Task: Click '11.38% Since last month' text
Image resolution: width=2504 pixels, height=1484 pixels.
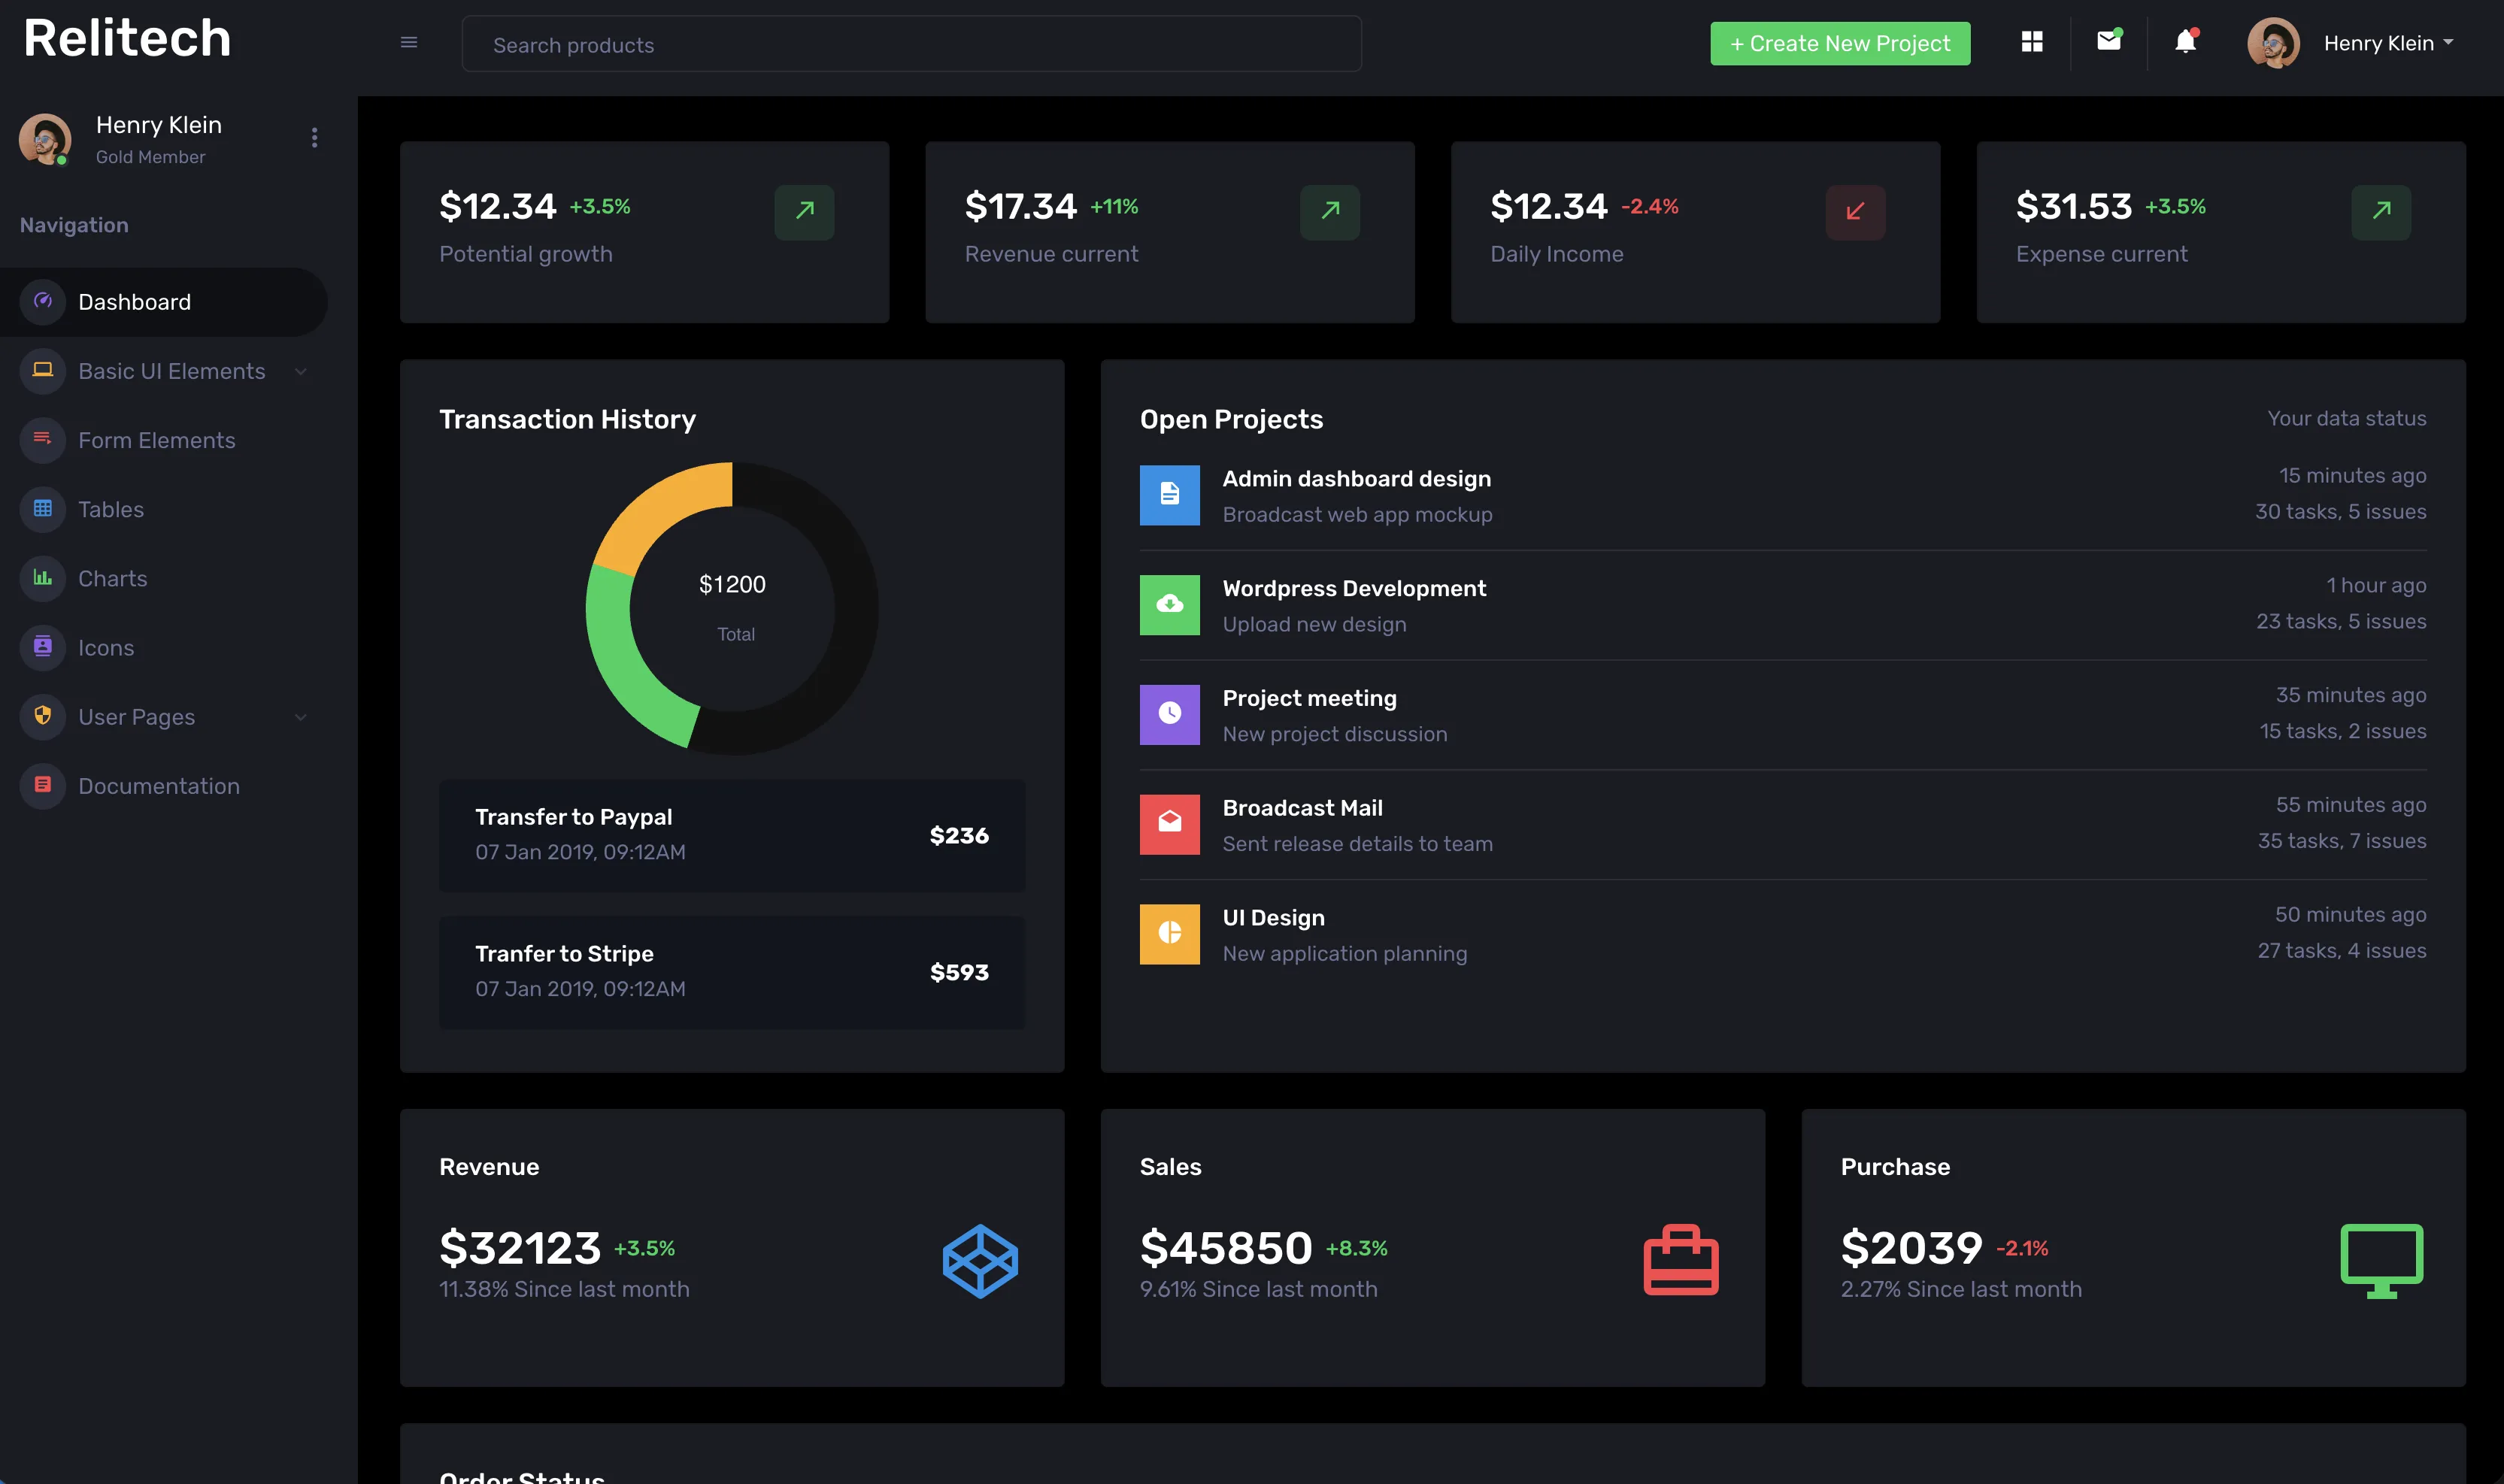Action: [x=564, y=1289]
